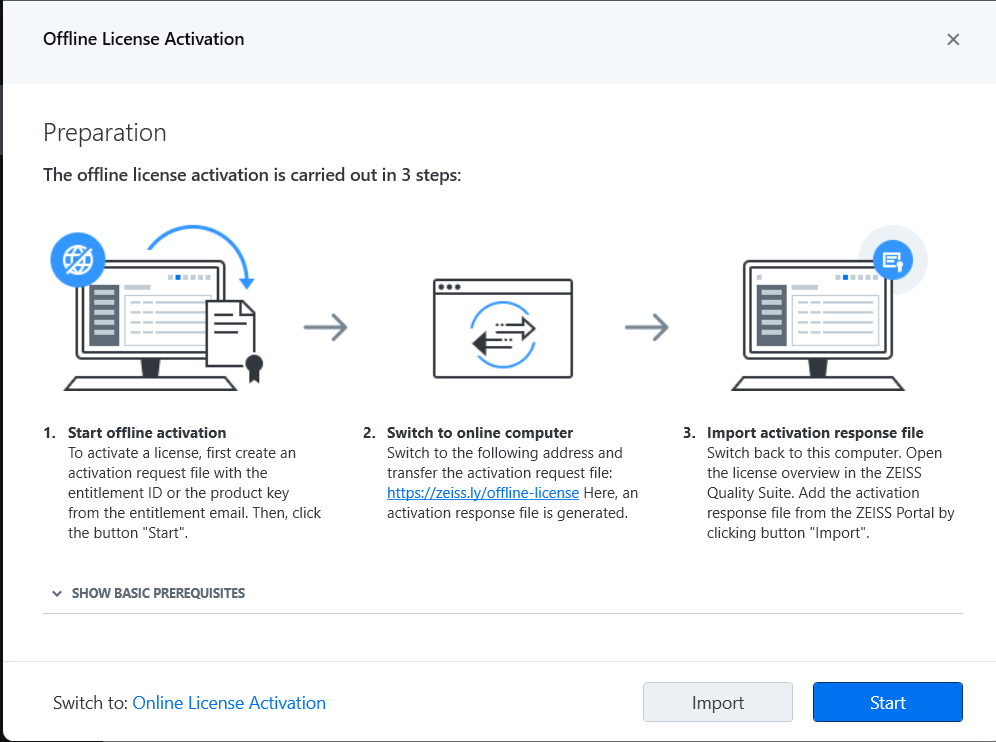This screenshot has width=996, height=742.
Task: Click the chevron next to SHOW BASIC PREREQUISITES
Action: [x=58, y=592]
